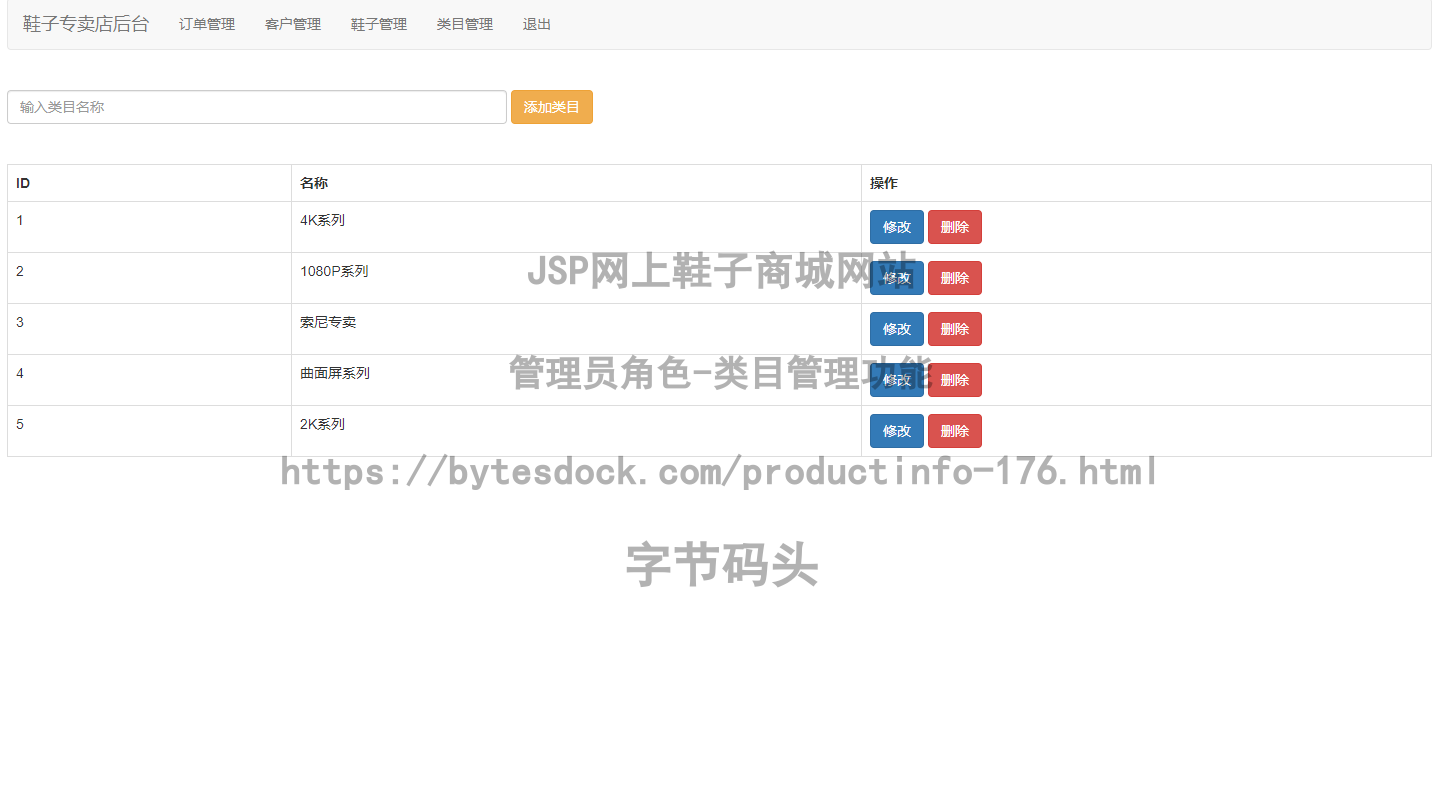Click the ID column header
1443x793 pixels.
pyautogui.click(x=149, y=183)
